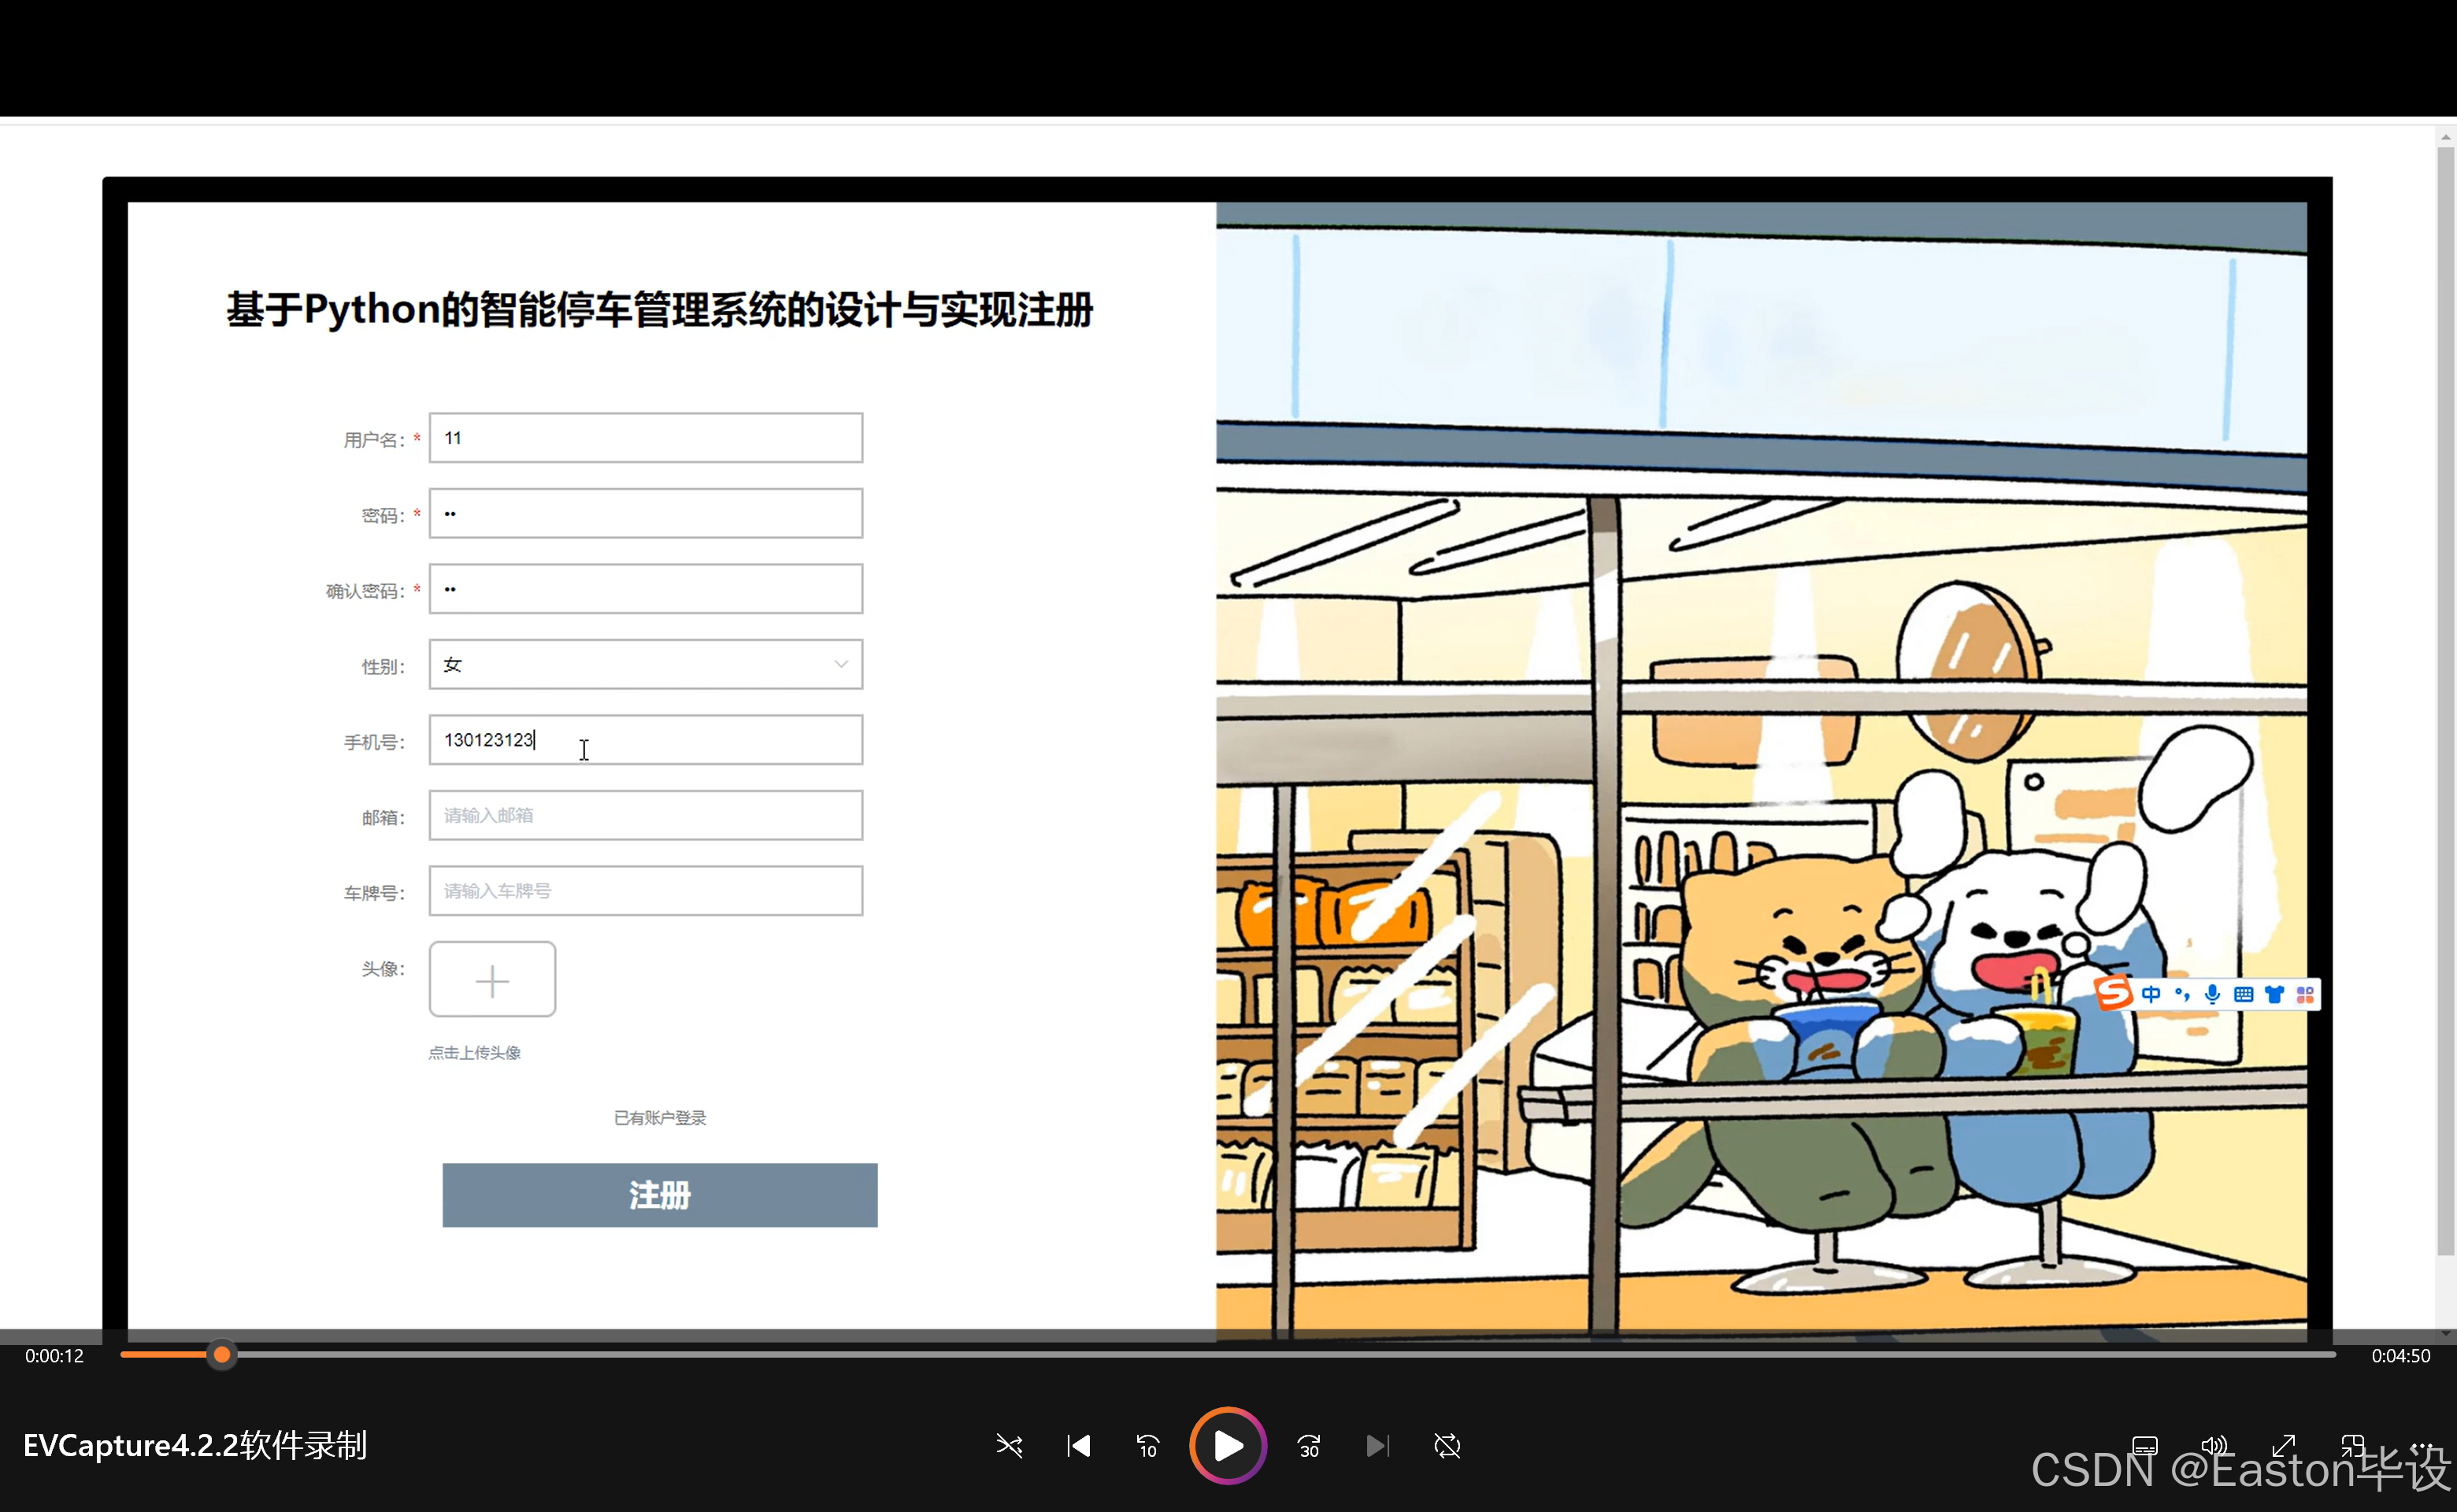Click the total duration 0:04:50
Screen dimensions: 2457x1512
[x=2401, y=1356]
